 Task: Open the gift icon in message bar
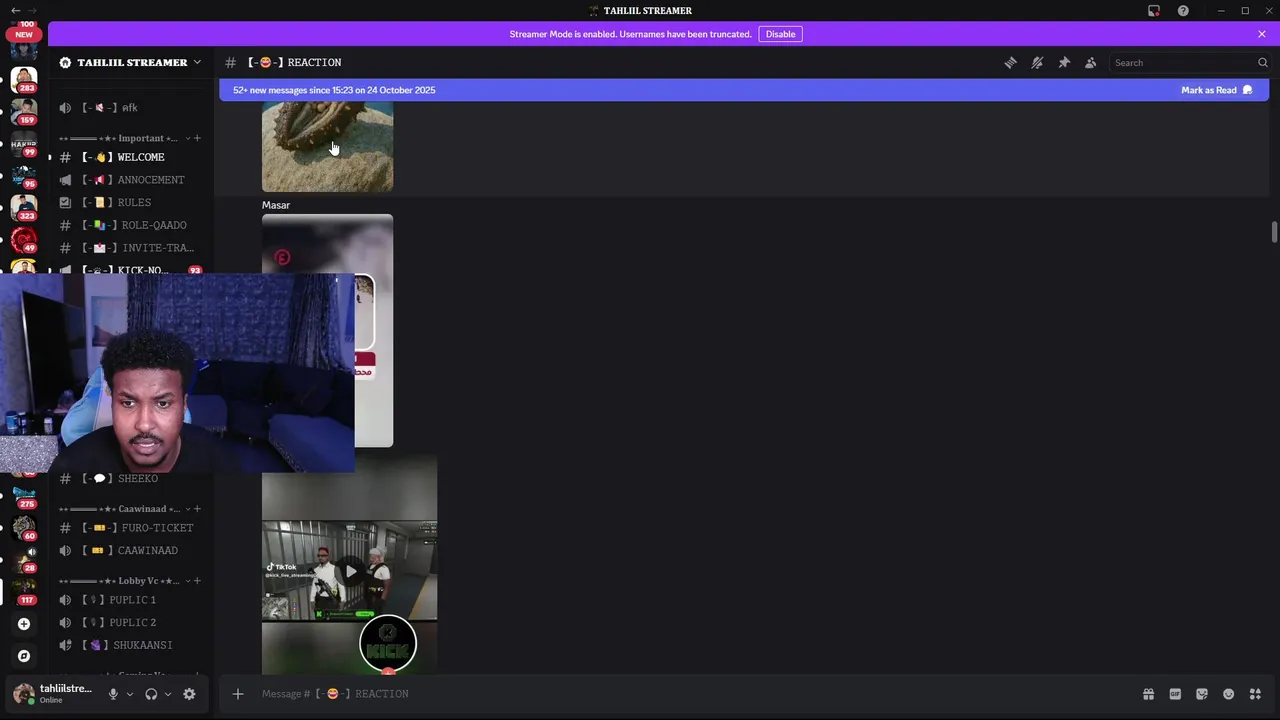pyautogui.click(x=1148, y=694)
